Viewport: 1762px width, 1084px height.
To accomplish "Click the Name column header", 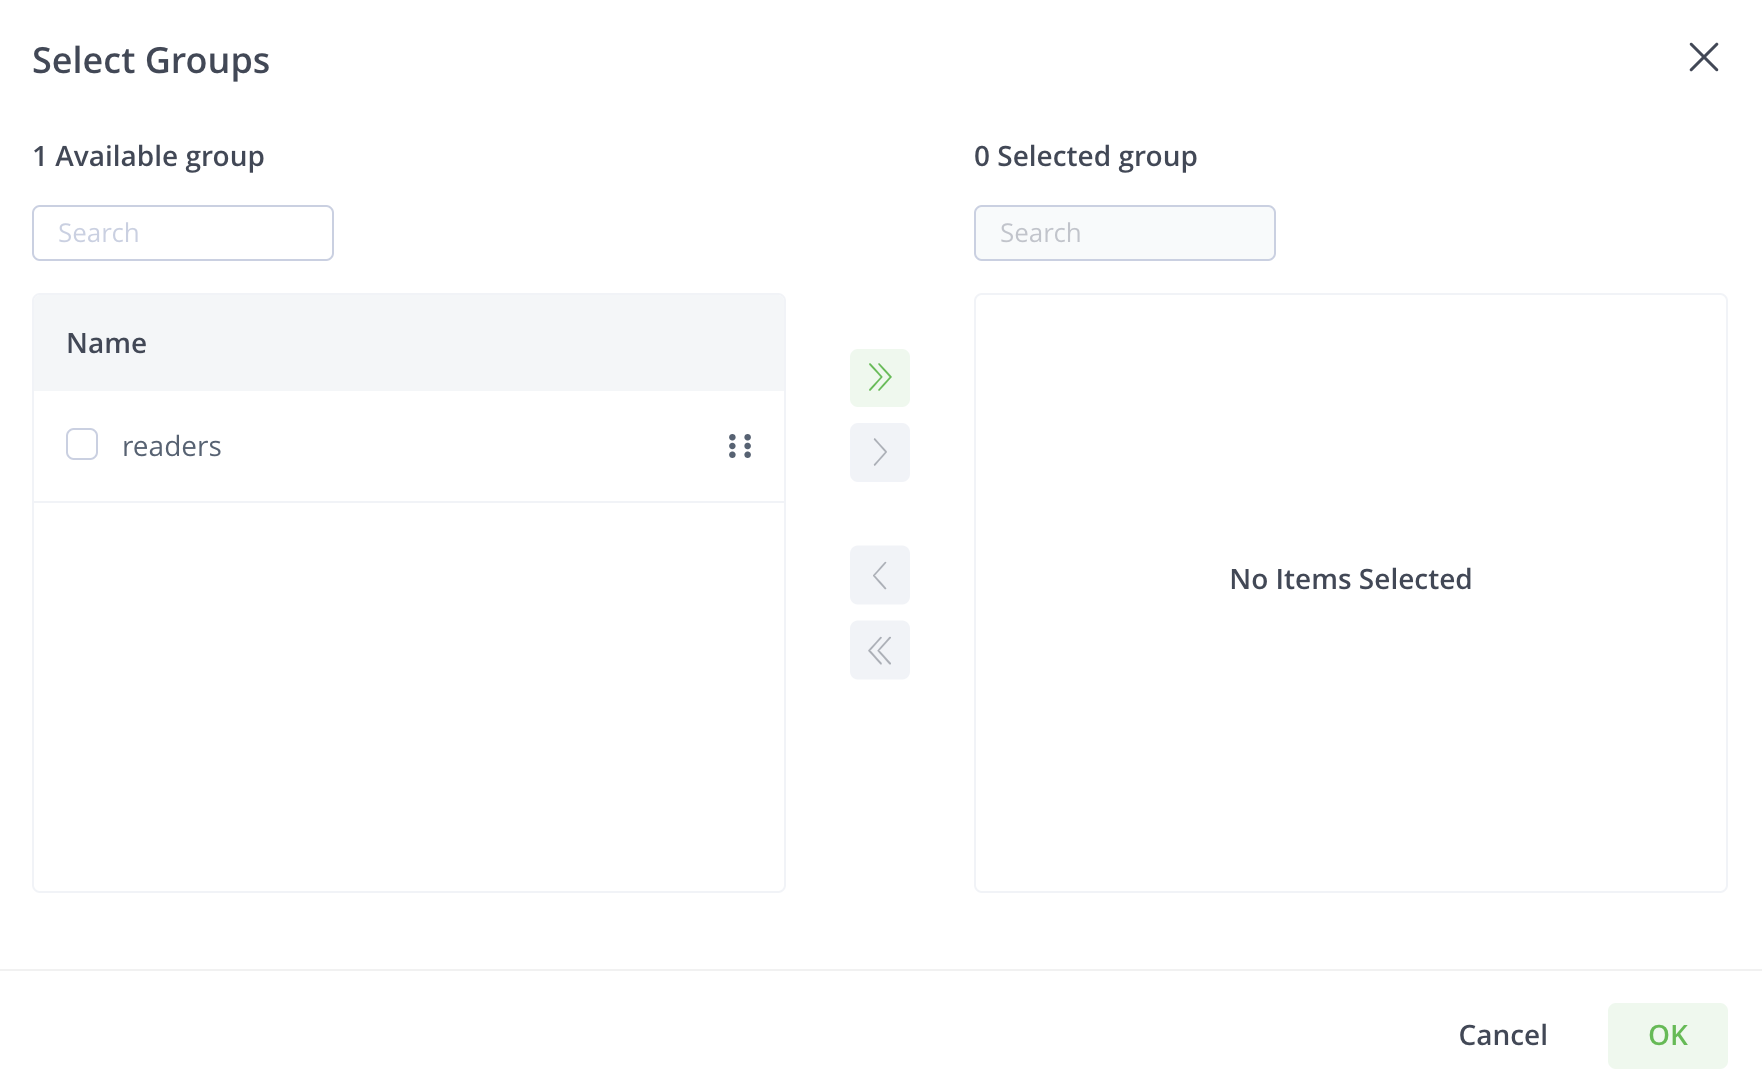I will tap(105, 342).
